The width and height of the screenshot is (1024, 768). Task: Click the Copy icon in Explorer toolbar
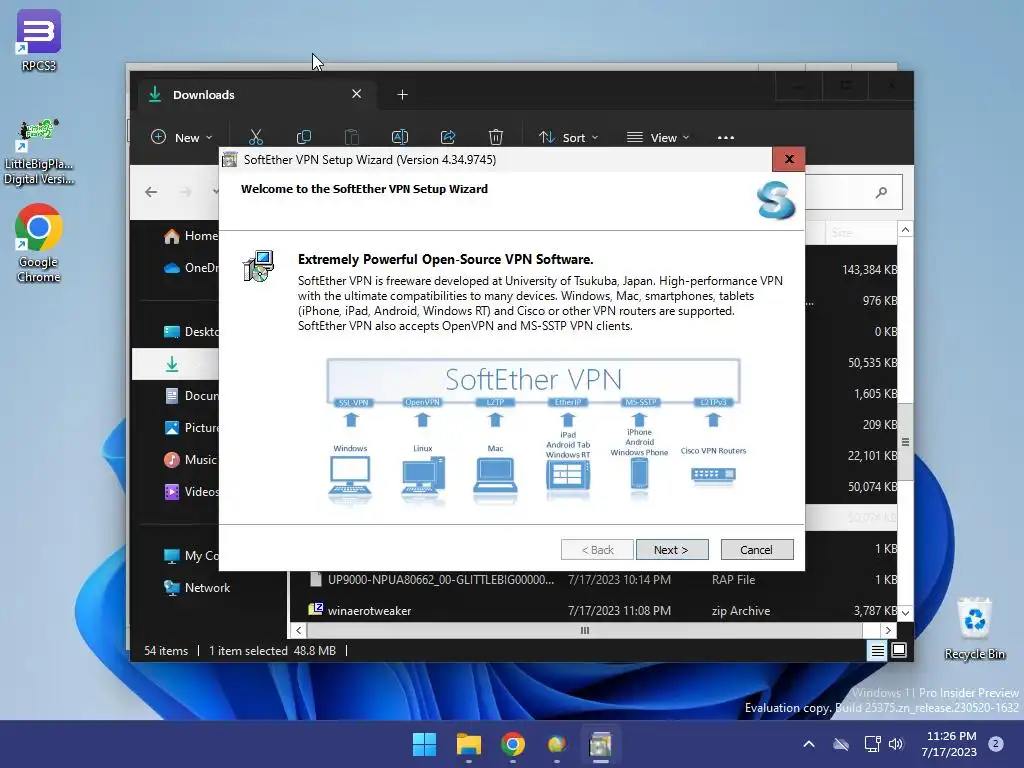[304, 137]
